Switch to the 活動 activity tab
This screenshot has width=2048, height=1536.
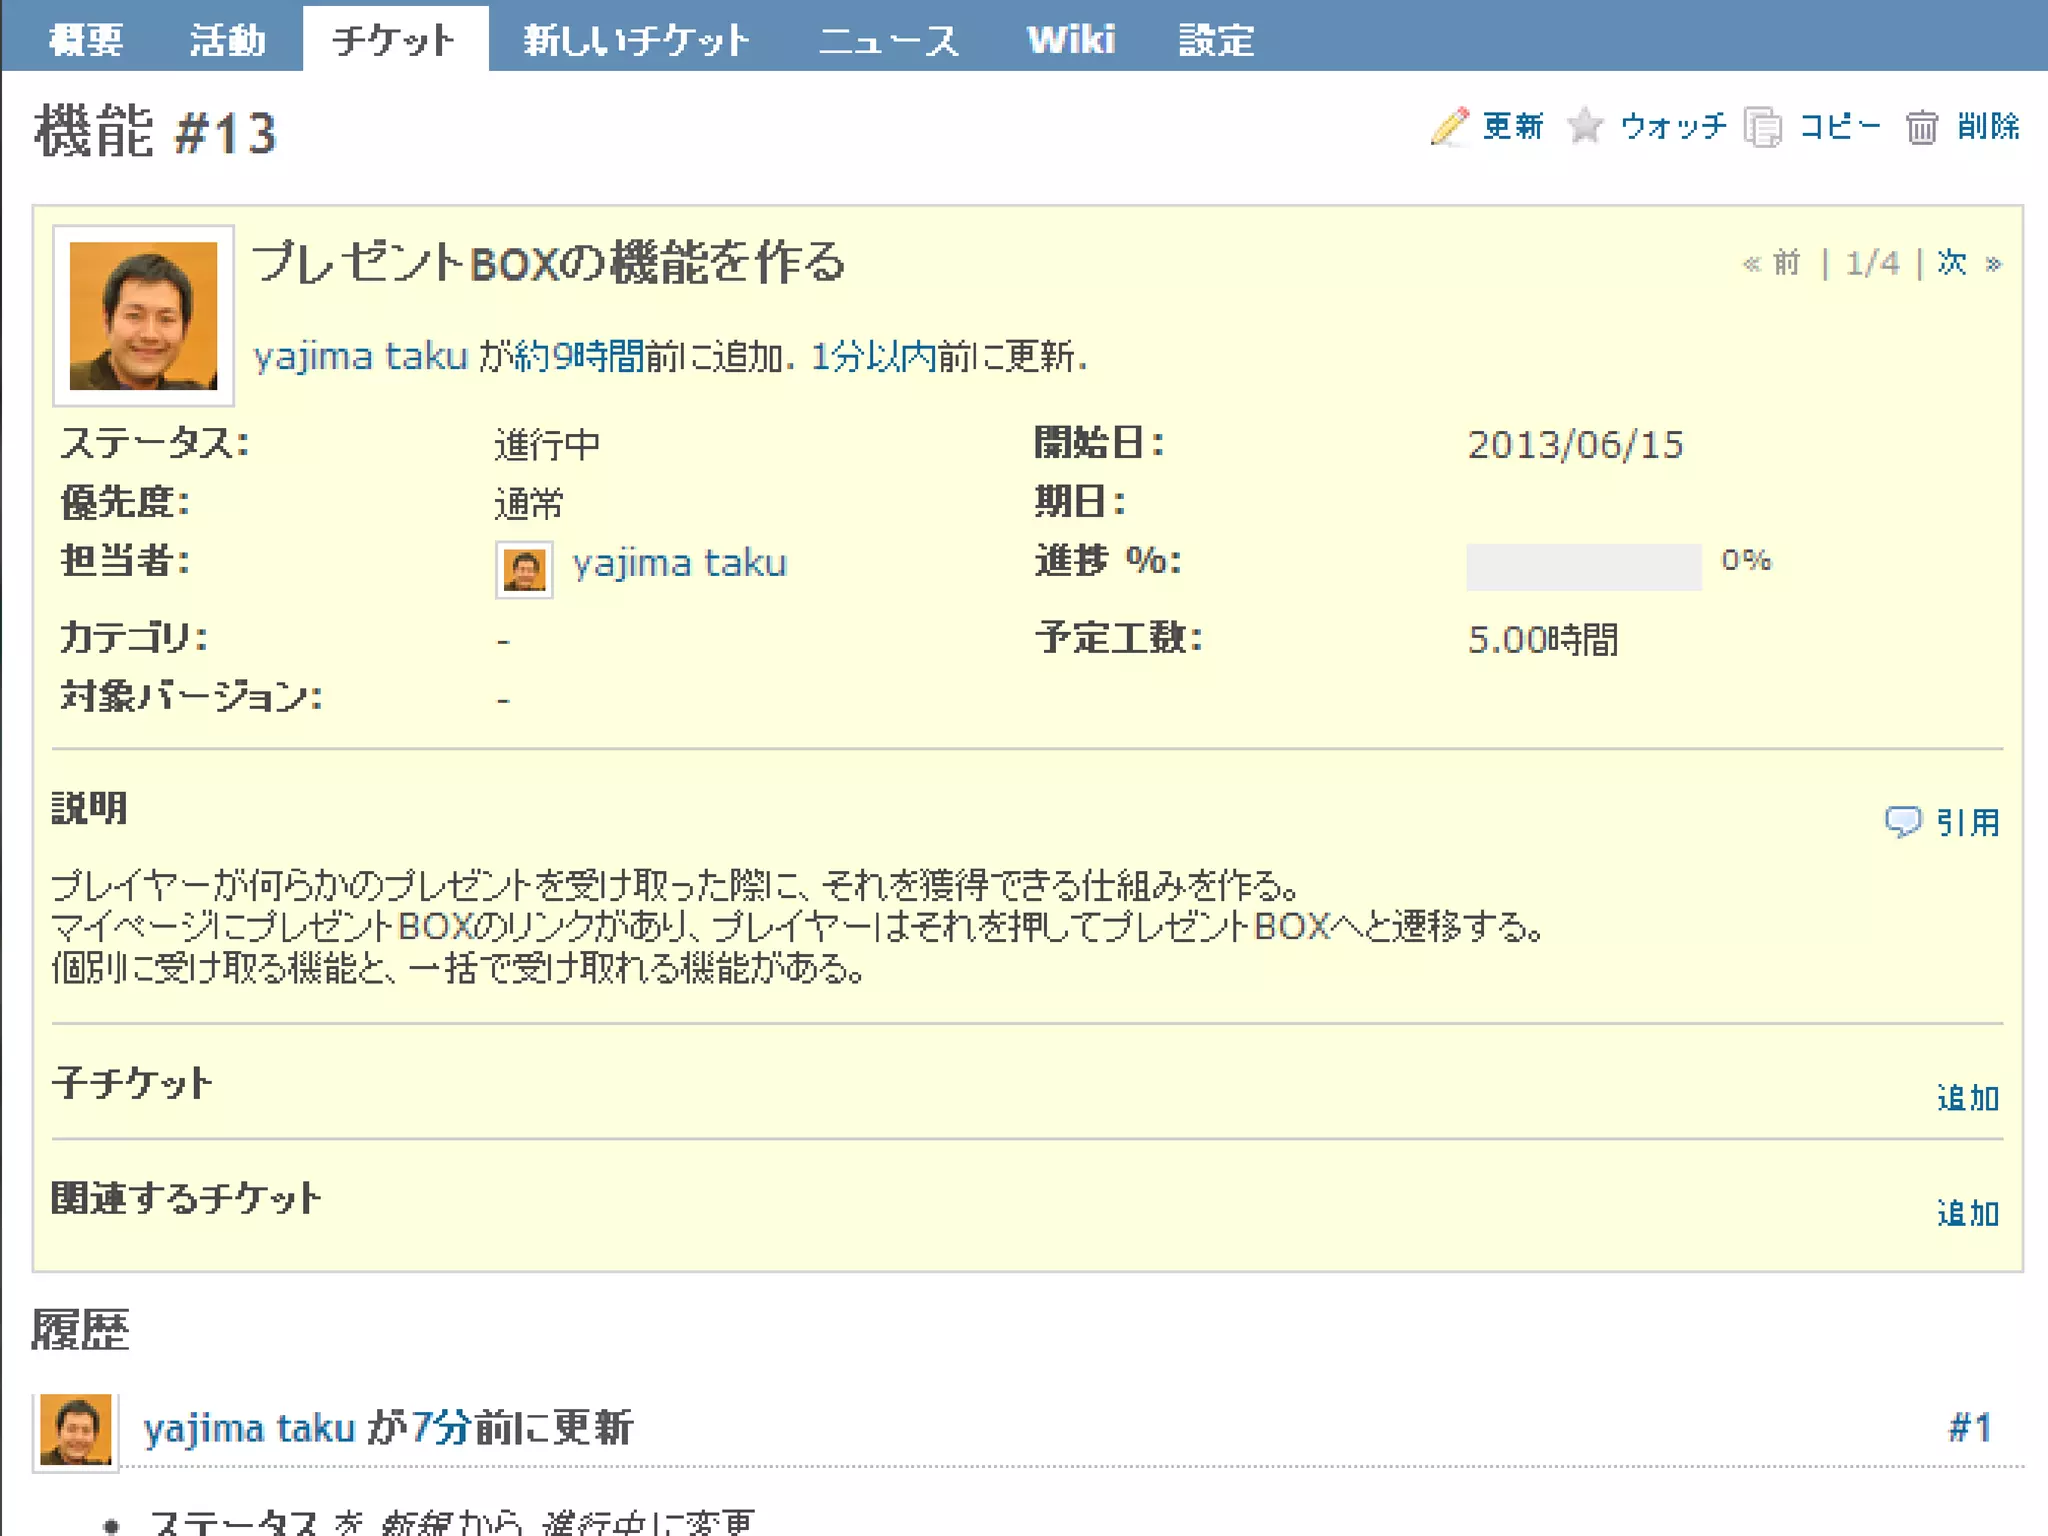pyautogui.click(x=228, y=40)
